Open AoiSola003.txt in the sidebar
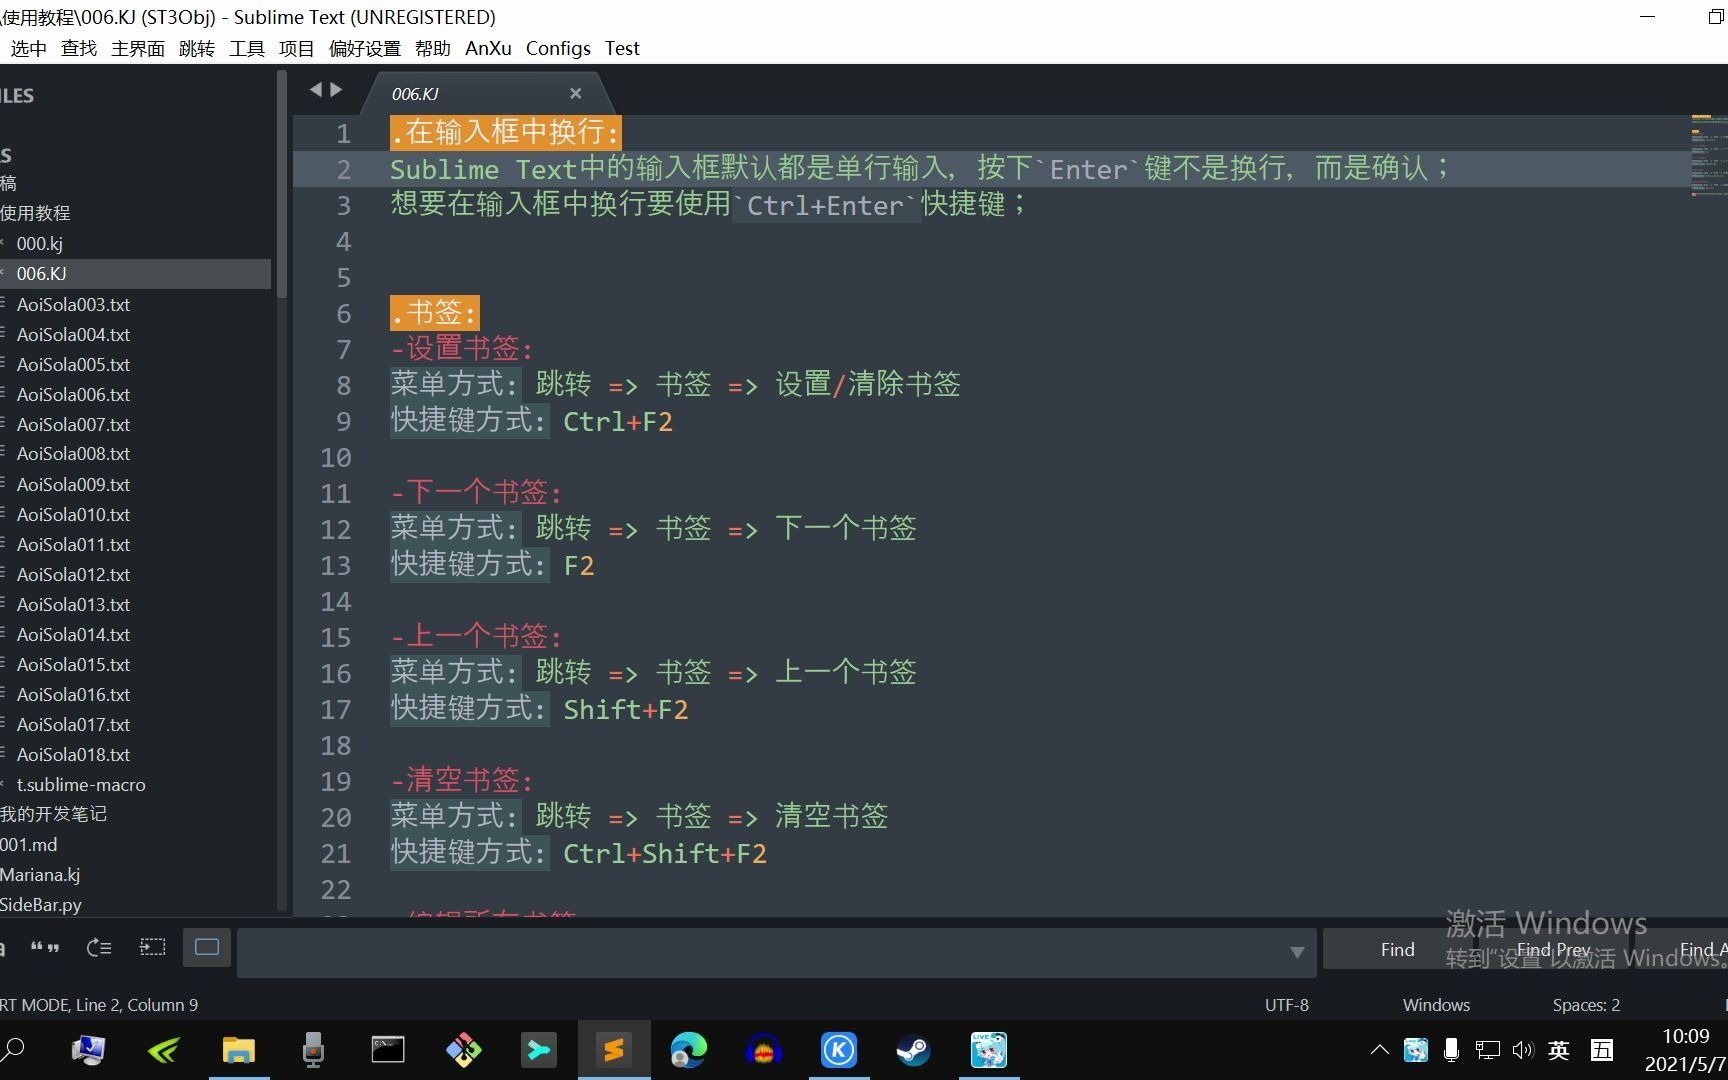 (135, 304)
